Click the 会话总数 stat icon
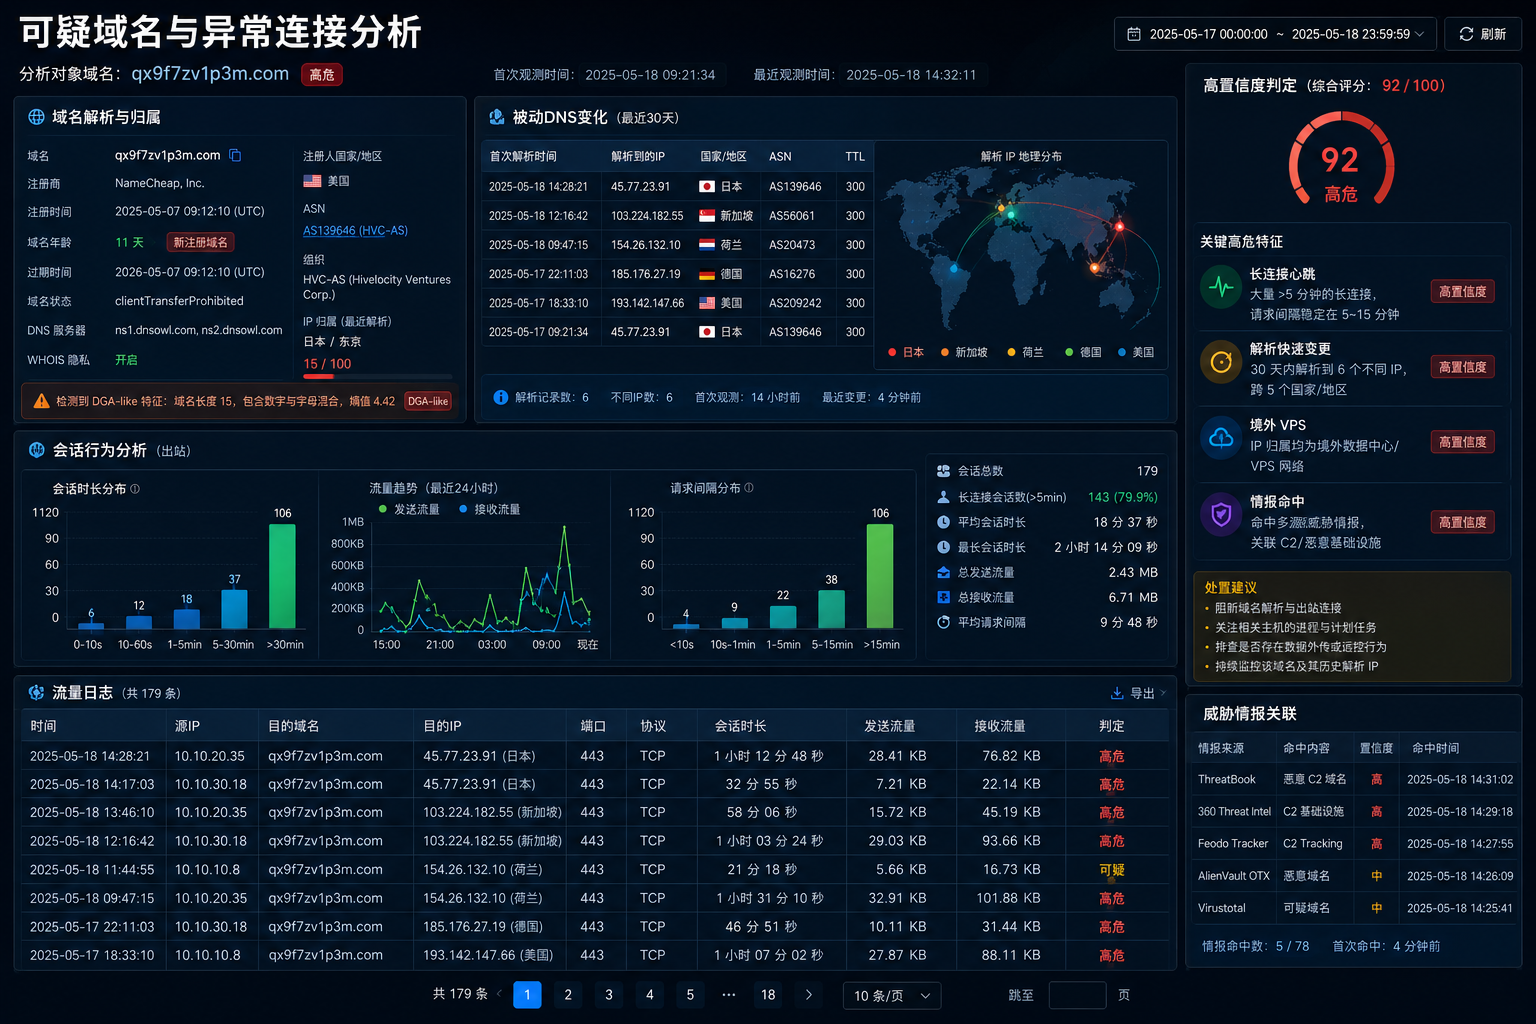 tap(943, 471)
